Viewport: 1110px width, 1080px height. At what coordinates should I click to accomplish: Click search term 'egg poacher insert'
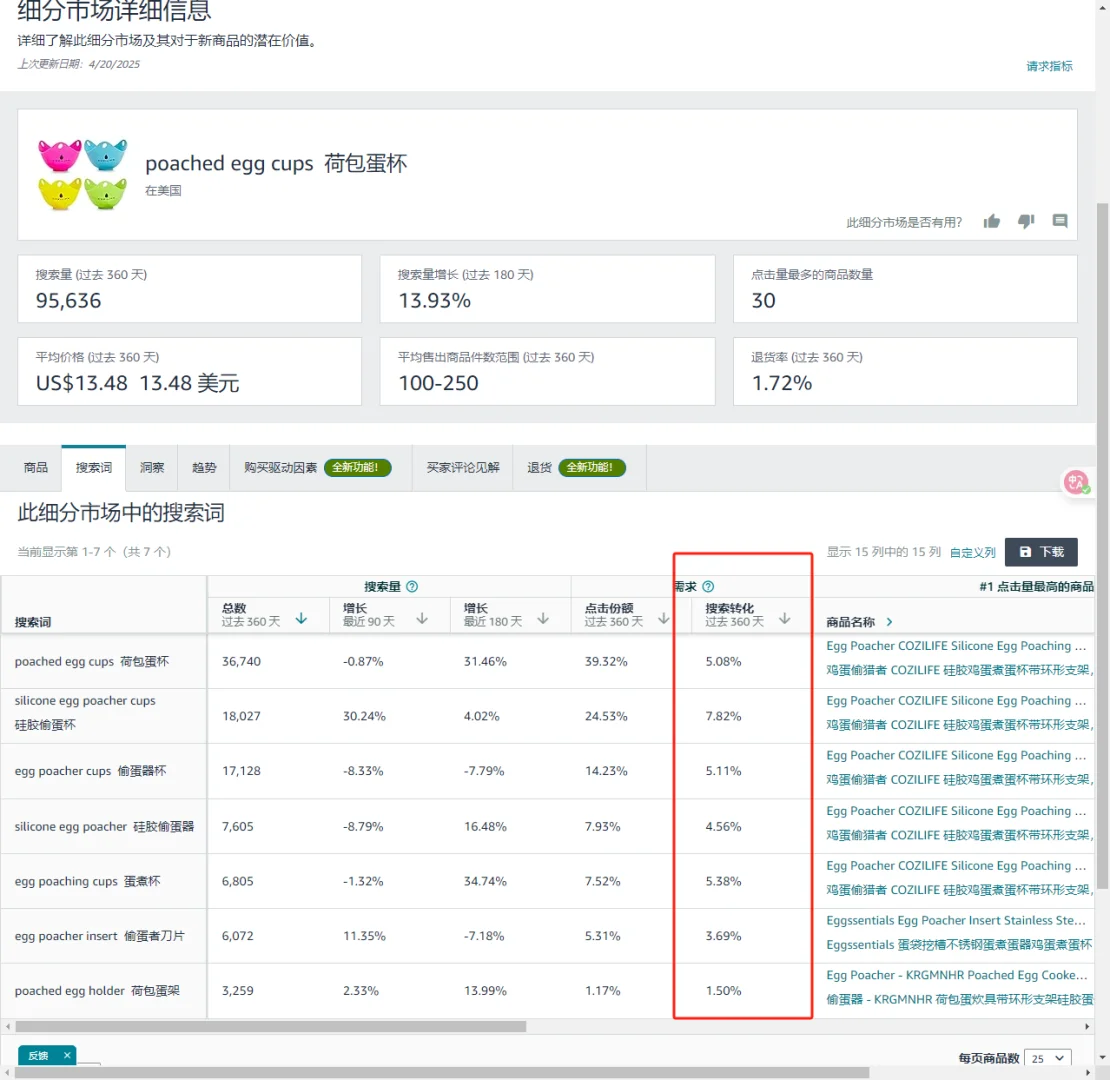coord(99,936)
